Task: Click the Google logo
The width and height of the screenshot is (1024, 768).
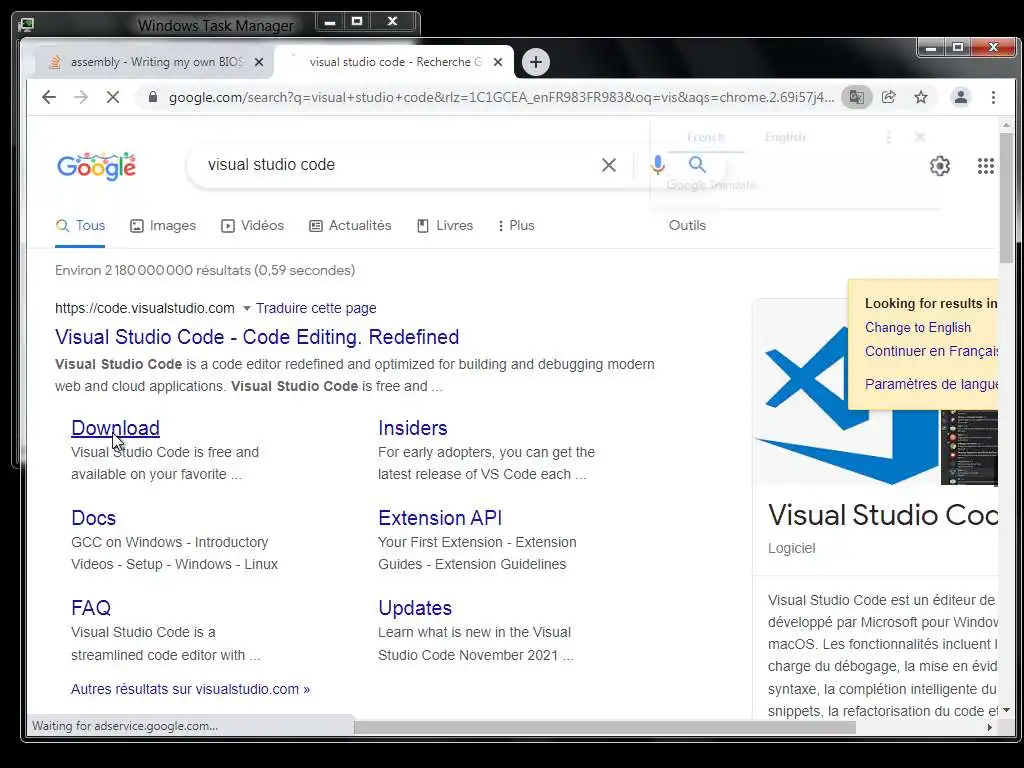Action: (x=97, y=167)
